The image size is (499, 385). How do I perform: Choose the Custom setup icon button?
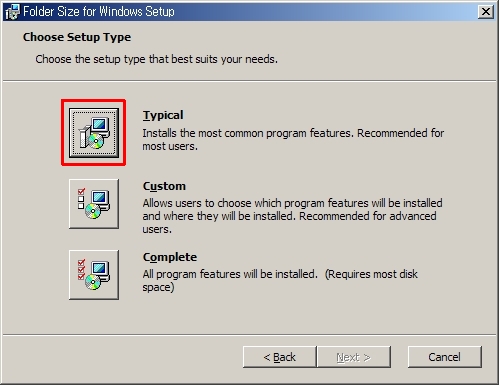pyautogui.click(x=94, y=204)
